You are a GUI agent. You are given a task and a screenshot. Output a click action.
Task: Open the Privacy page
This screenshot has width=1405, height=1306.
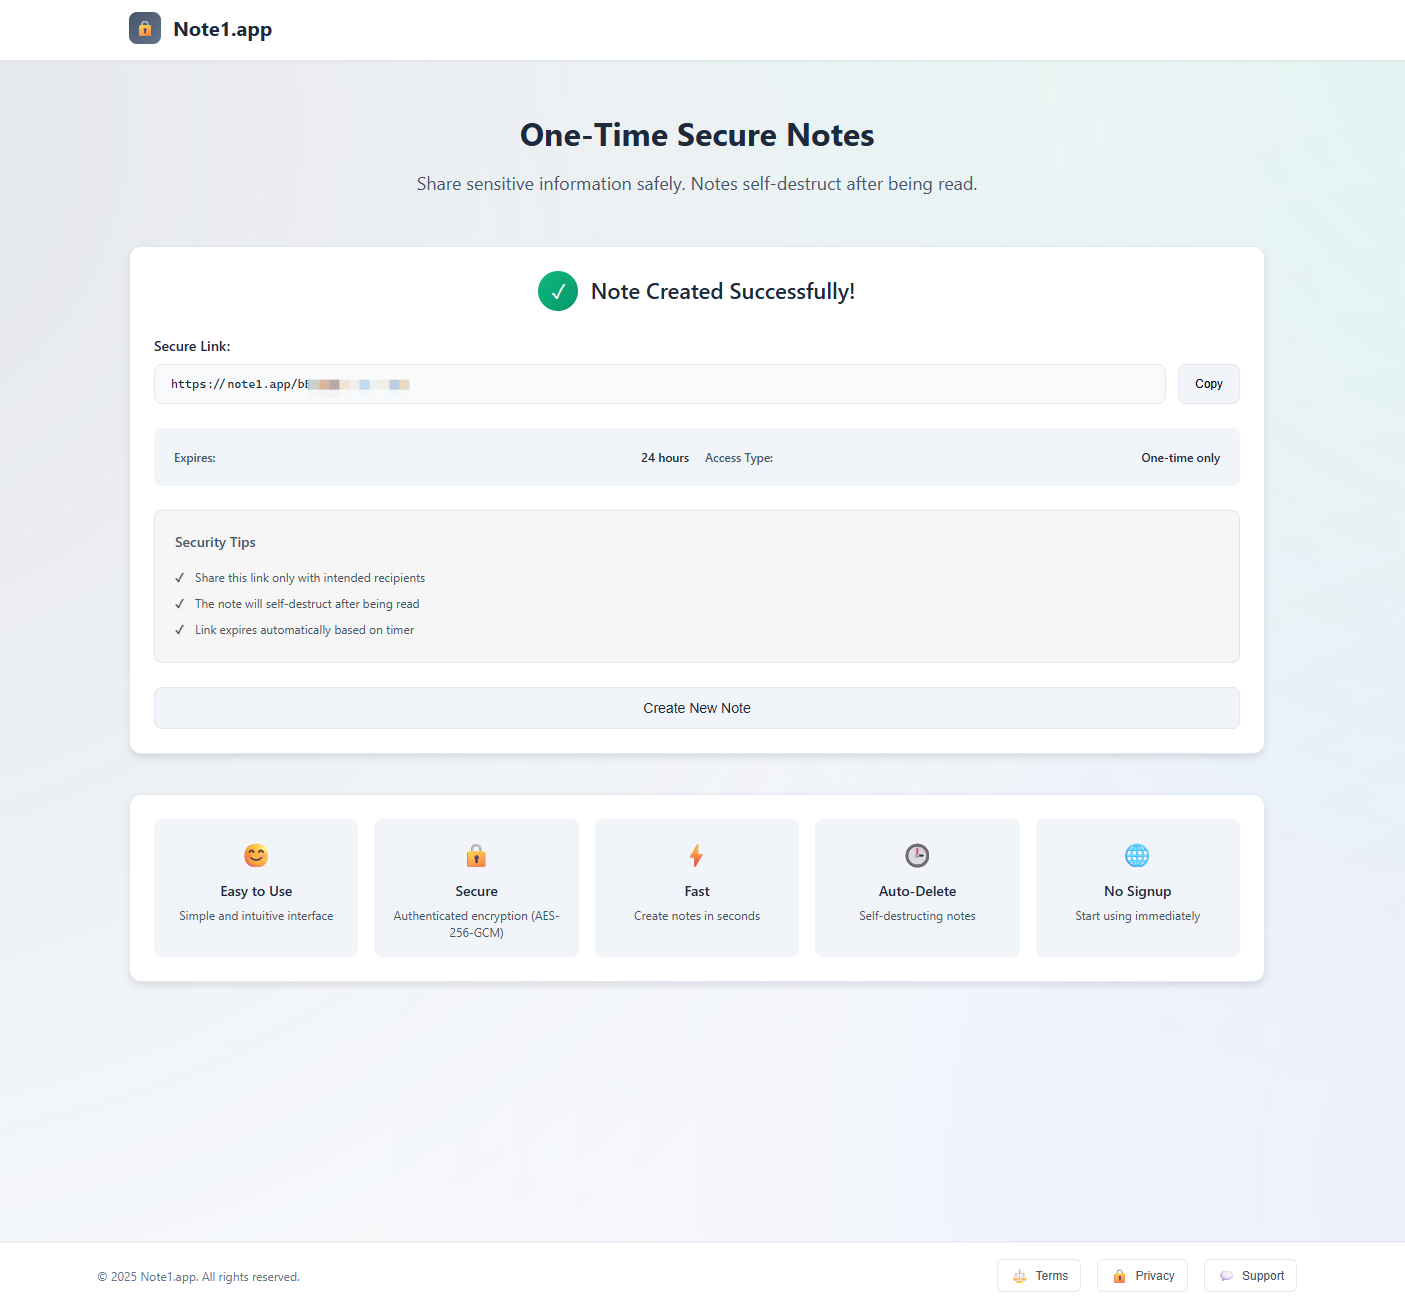[1142, 1276]
